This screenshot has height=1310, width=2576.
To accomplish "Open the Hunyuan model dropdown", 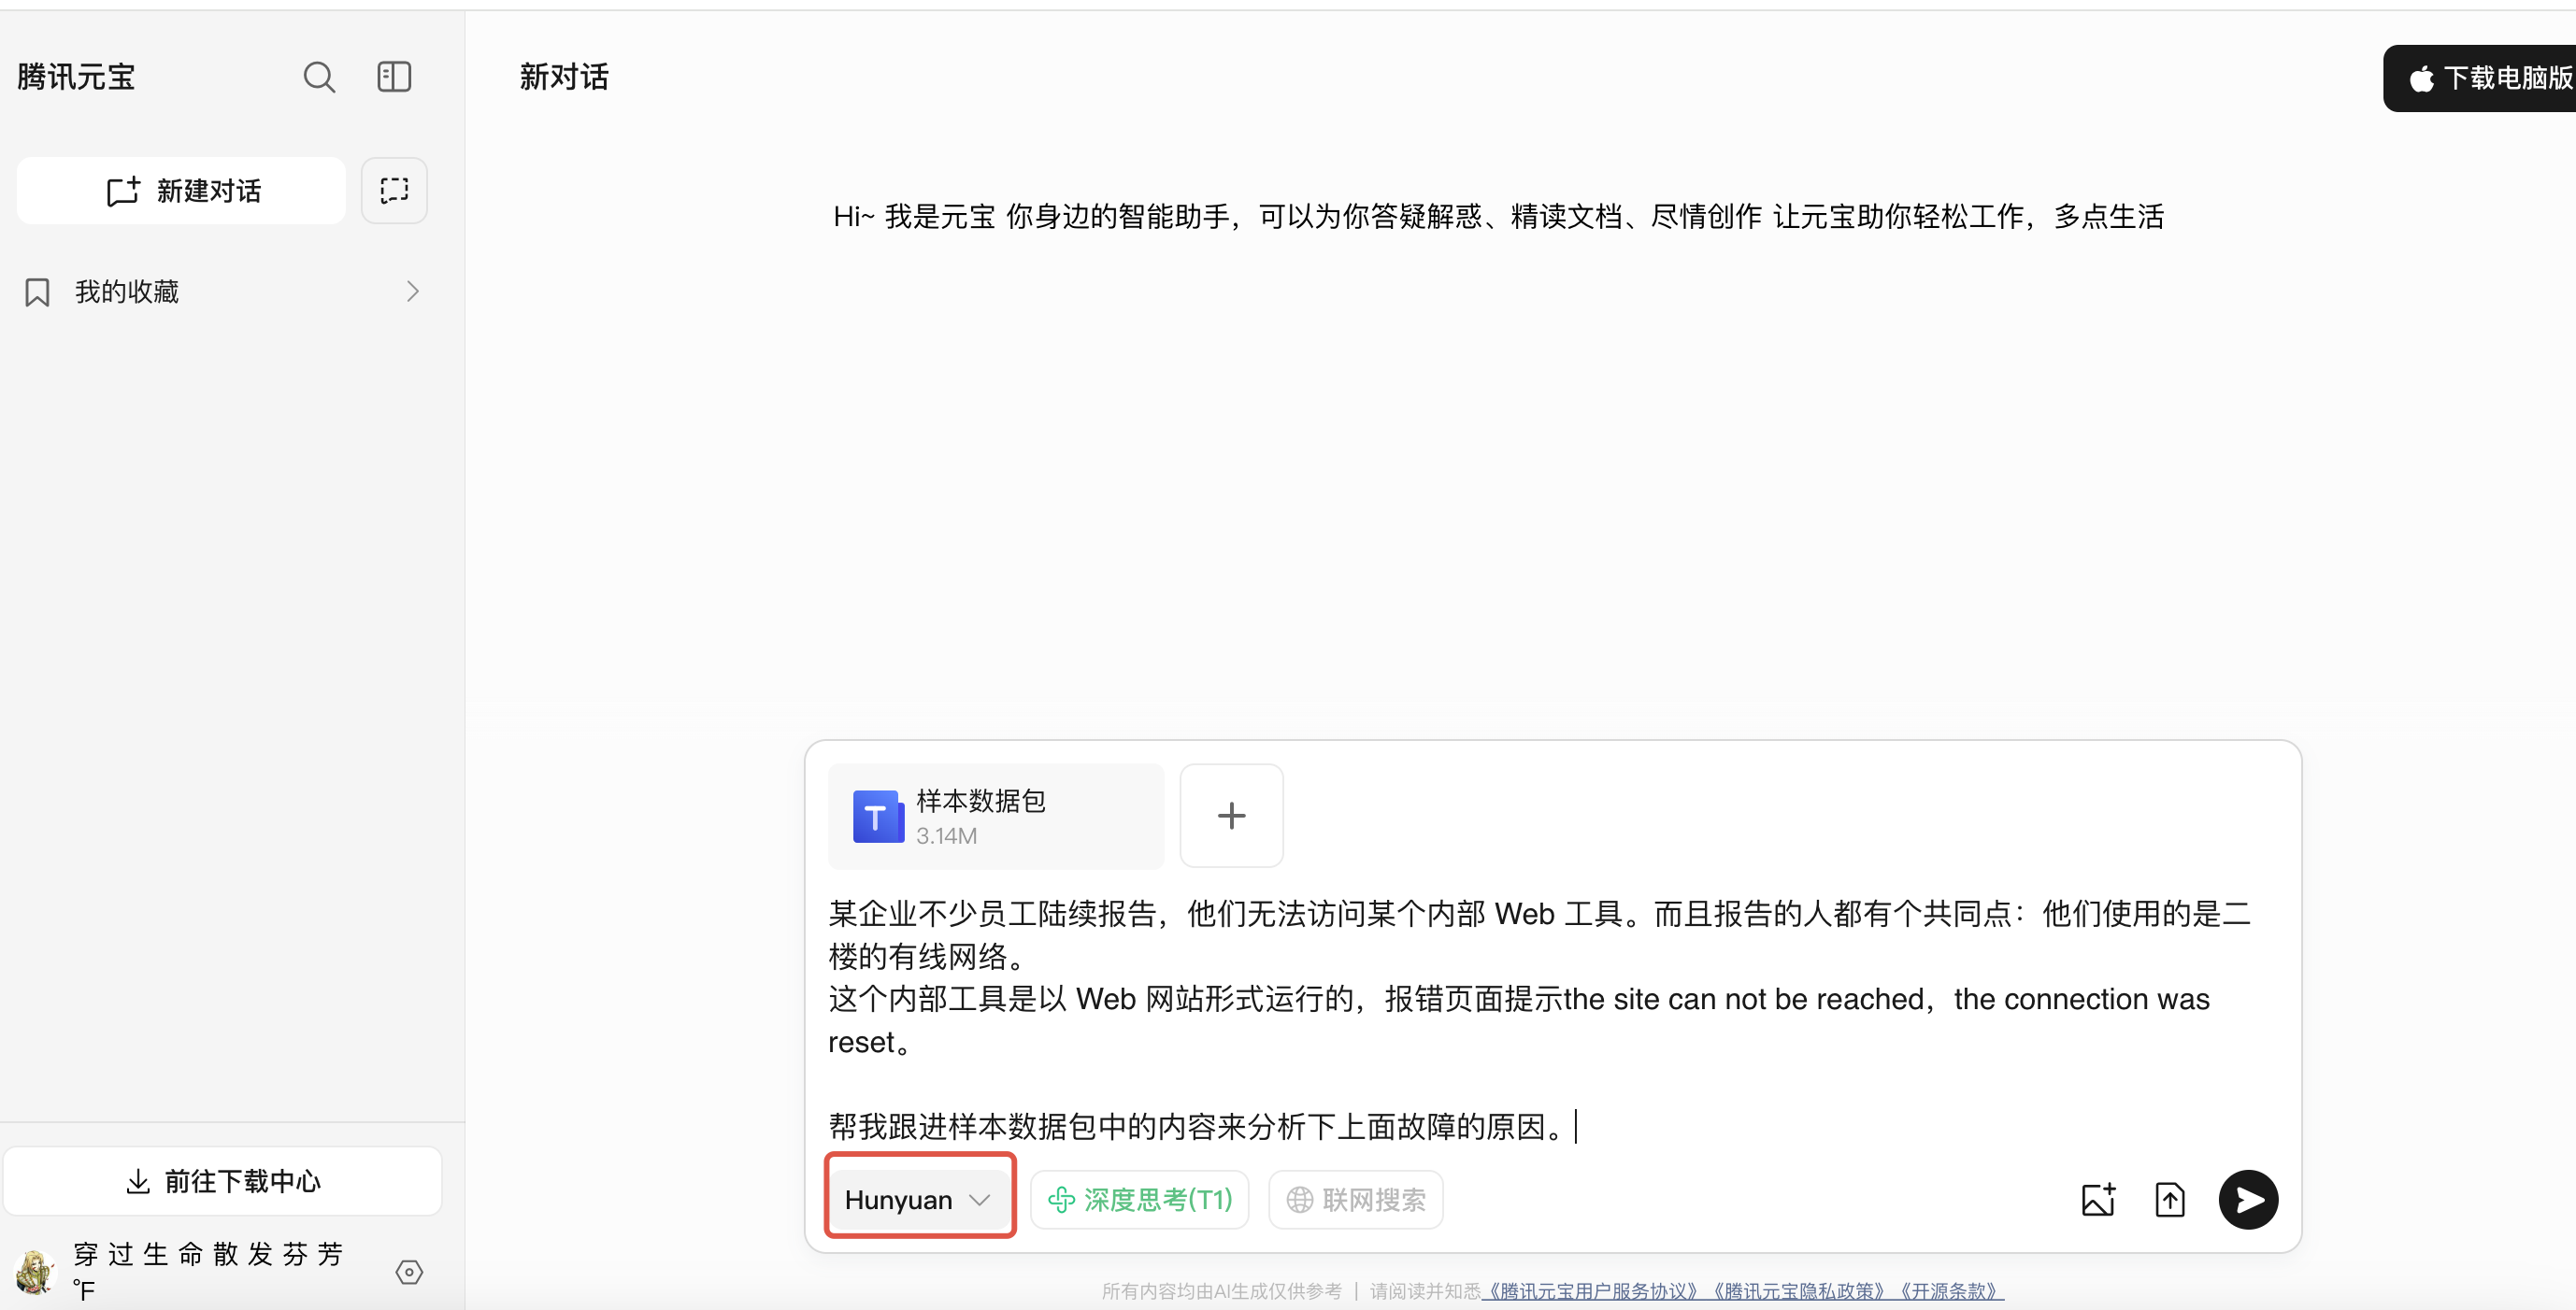I will click(x=918, y=1199).
